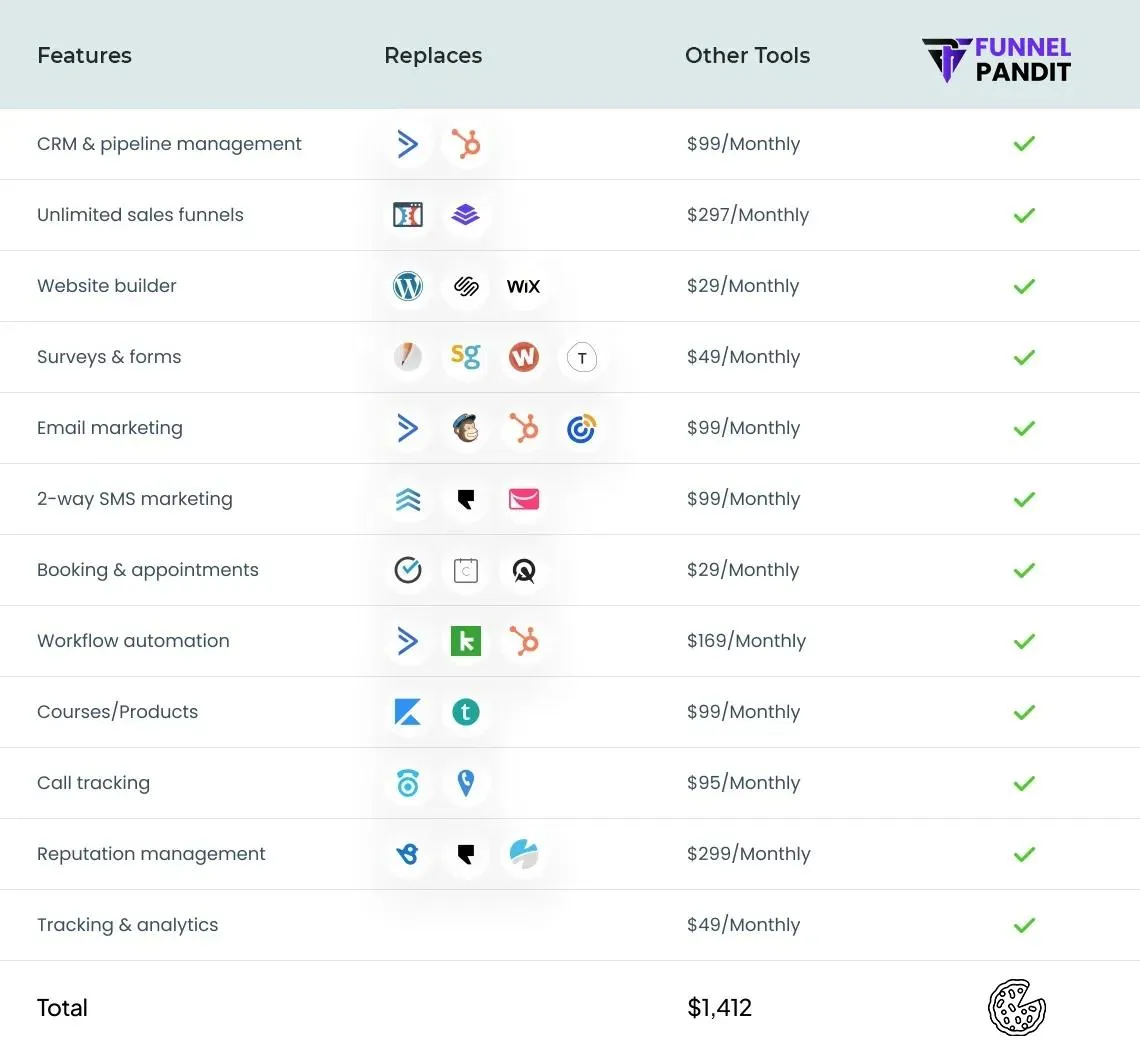Click the Funnel Pandit logo
This screenshot has width=1140, height=1052.
pyautogui.click(x=997, y=59)
